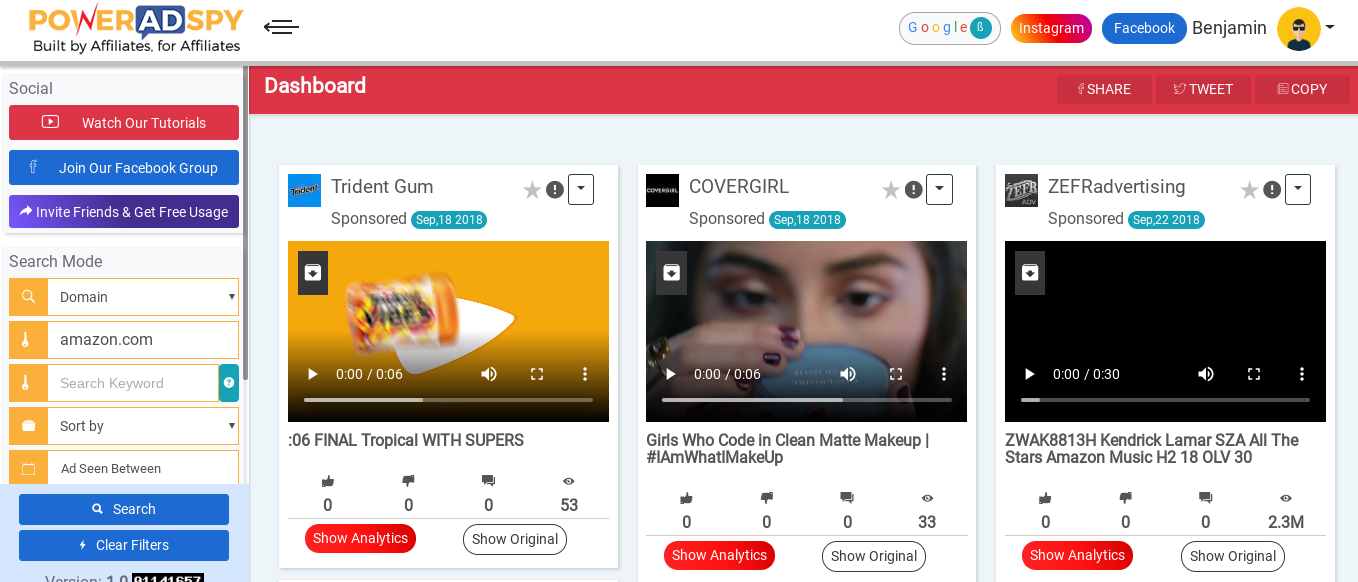Image resolution: width=1358 pixels, height=582 pixels.
Task: Show Analytics for the ZEFRadvertising ad
Action: 1077,556
